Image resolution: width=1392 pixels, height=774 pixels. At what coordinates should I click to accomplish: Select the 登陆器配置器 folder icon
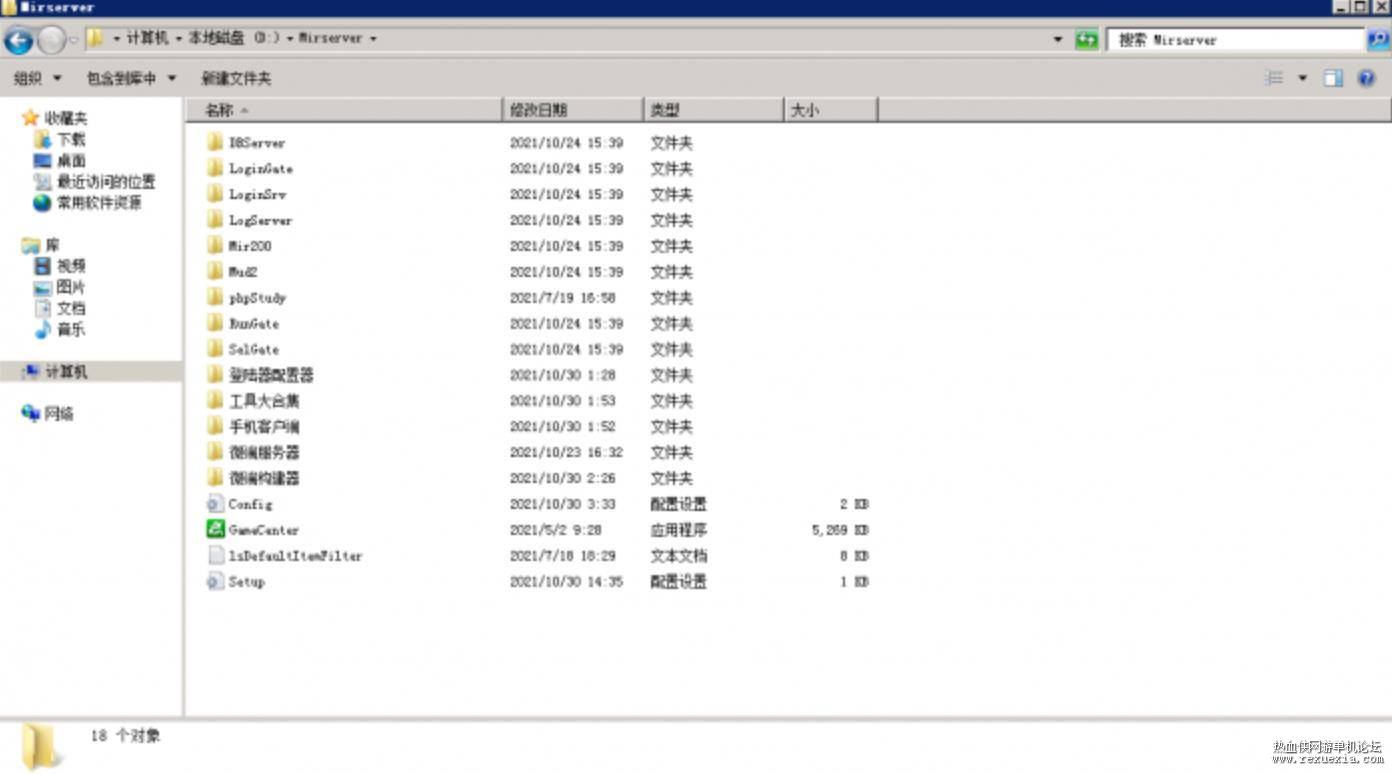[x=215, y=374]
